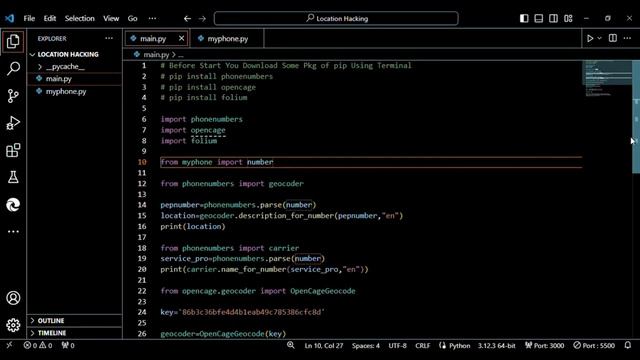The image size is (640, 360).
Task: Open remote window indicator in status bar
Action: tap(9, 345)
